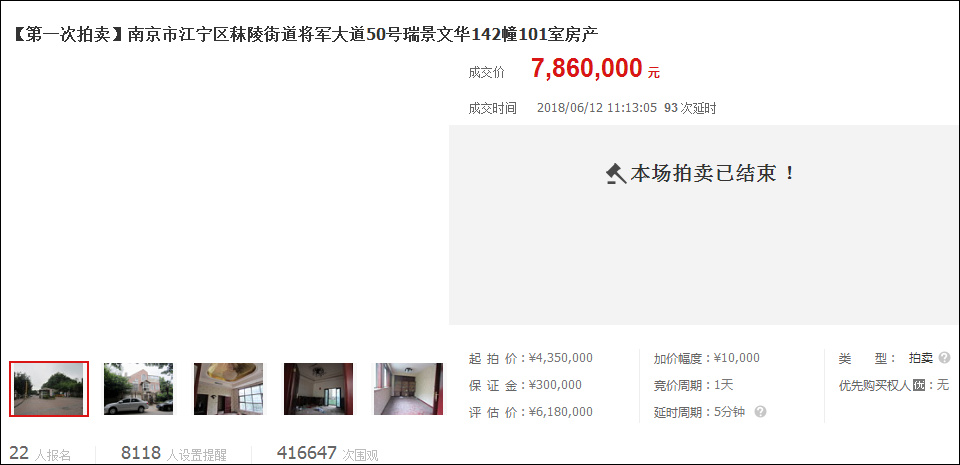Screen dimensions: 960x465
Task: Click help icon beside 延时周期 5分钟
Action: [x=760, y=412]
